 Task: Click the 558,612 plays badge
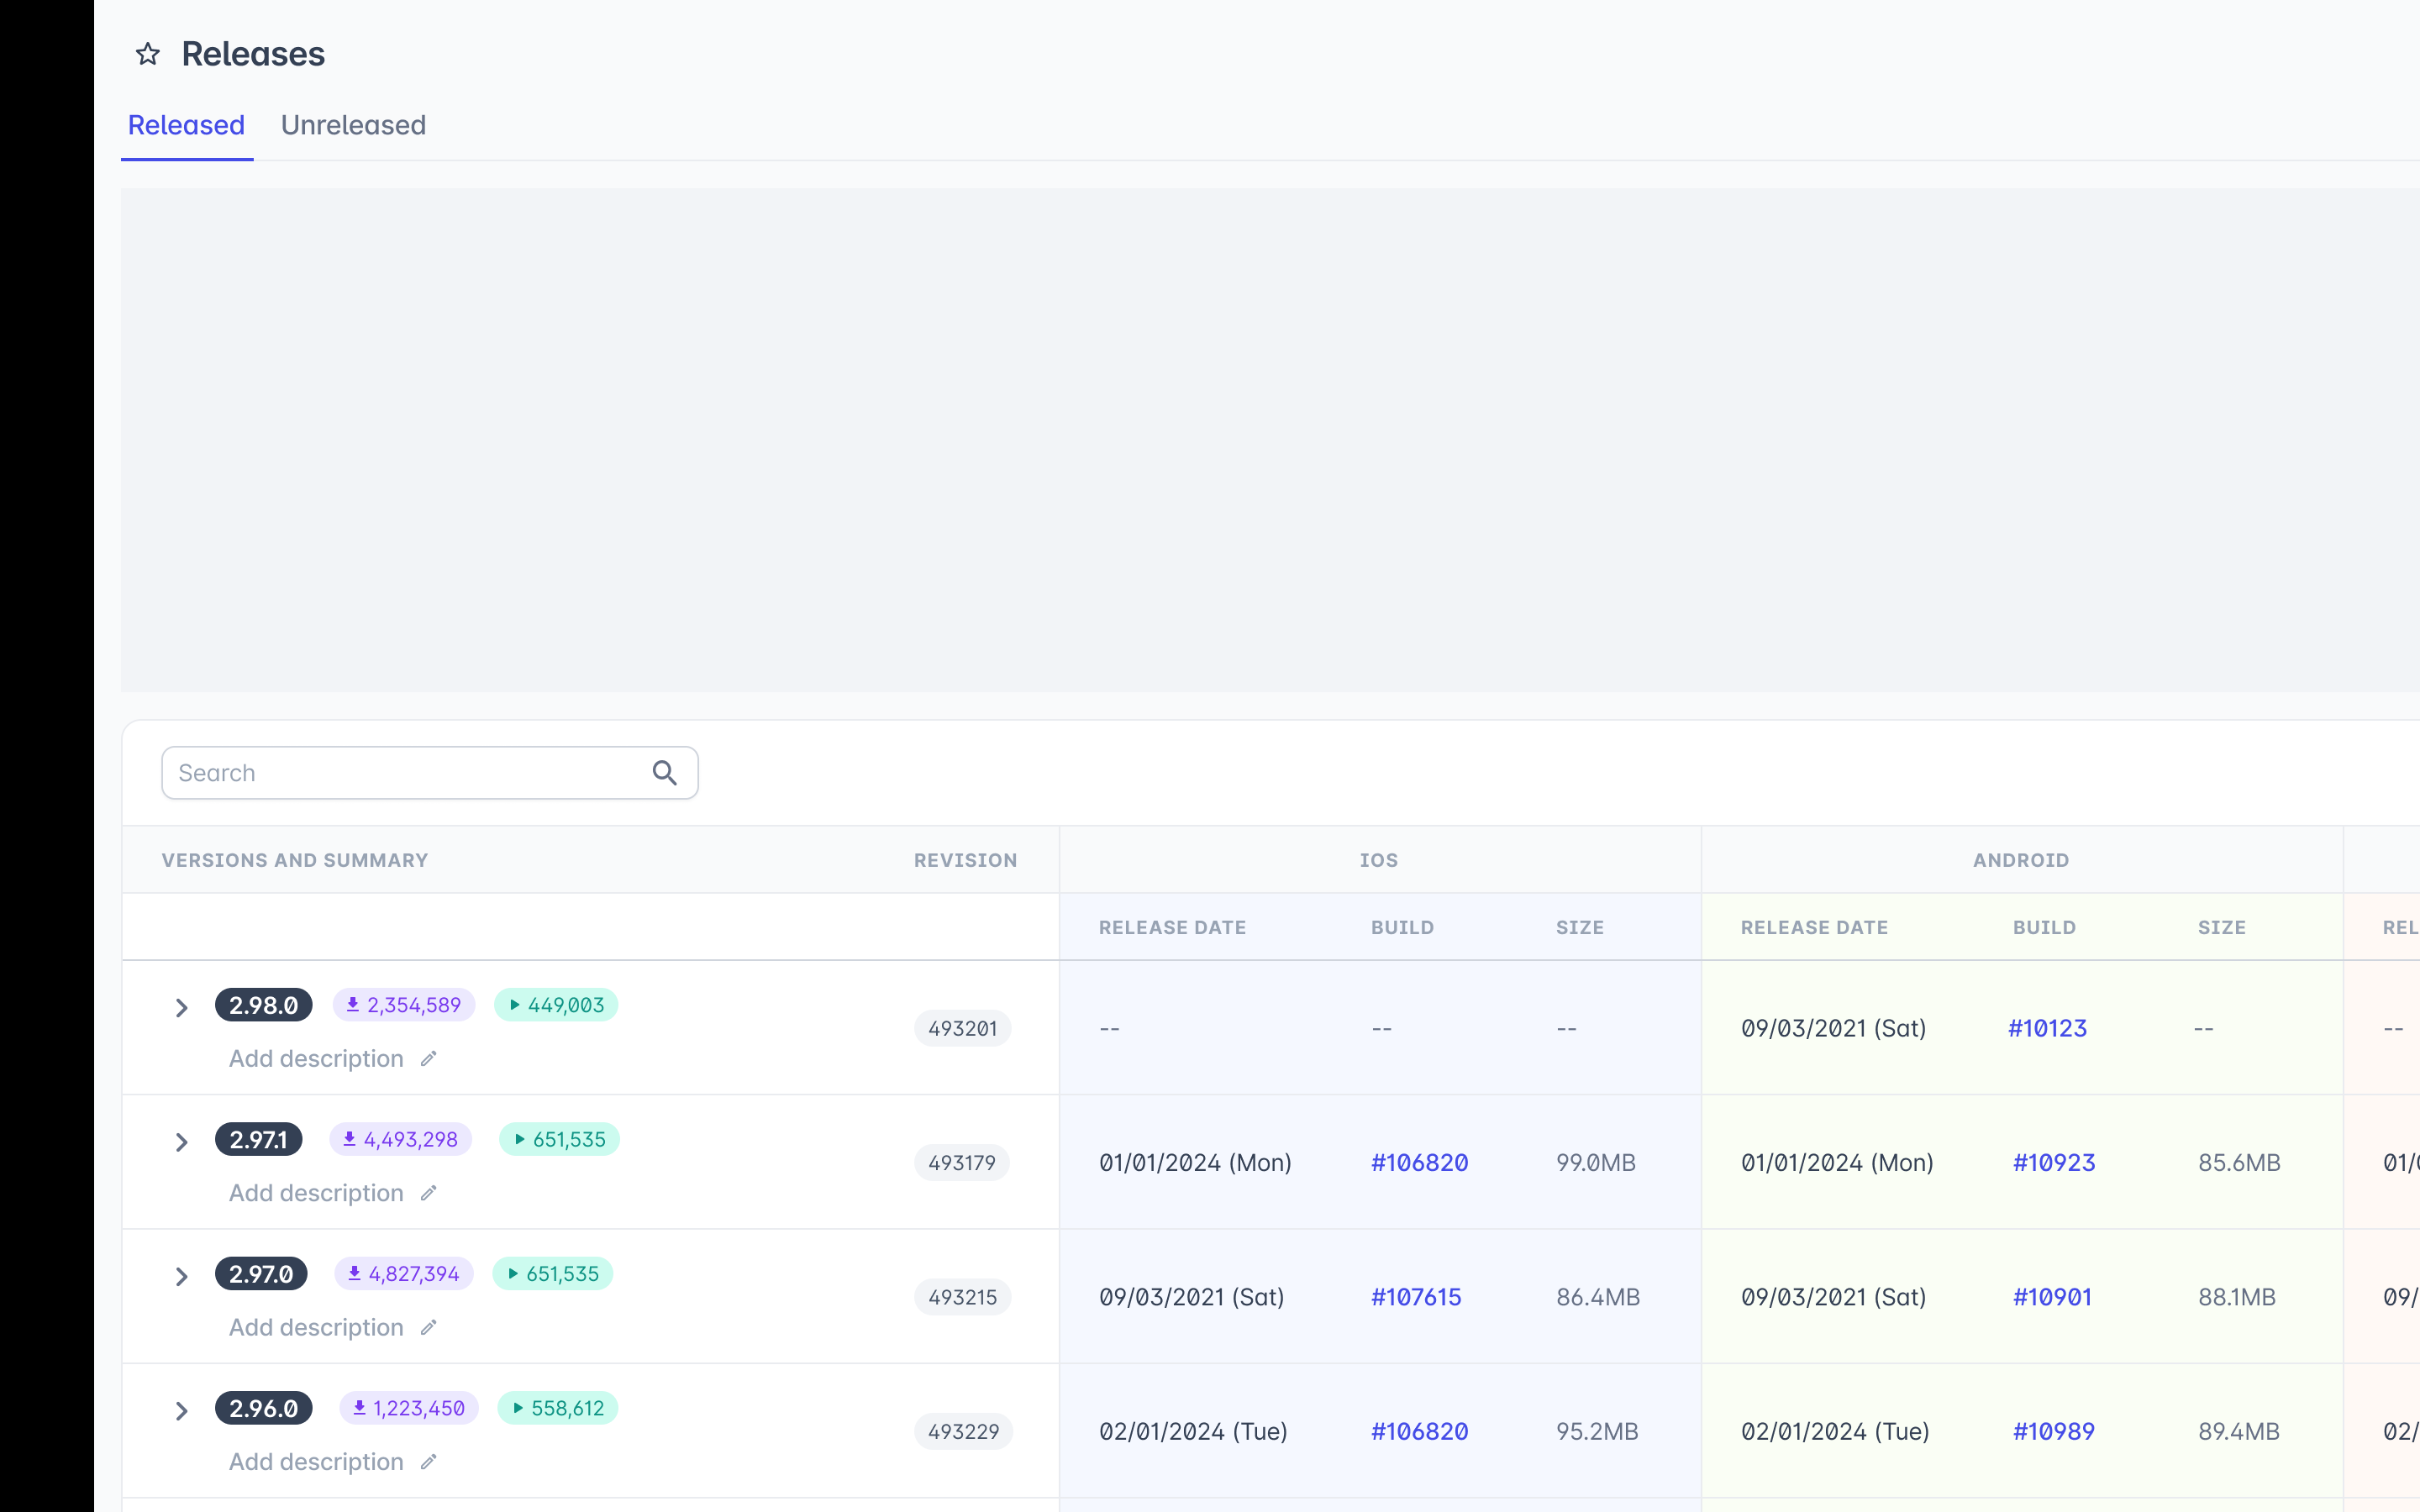coord(558,1408)
